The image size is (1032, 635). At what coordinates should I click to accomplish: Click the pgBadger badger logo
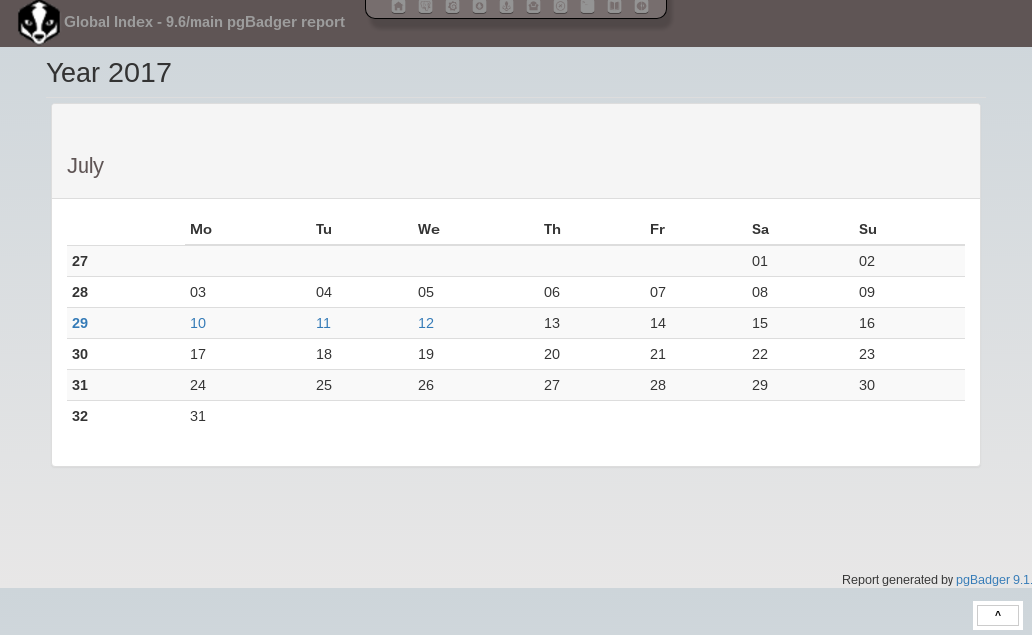[x=39, y=22]
